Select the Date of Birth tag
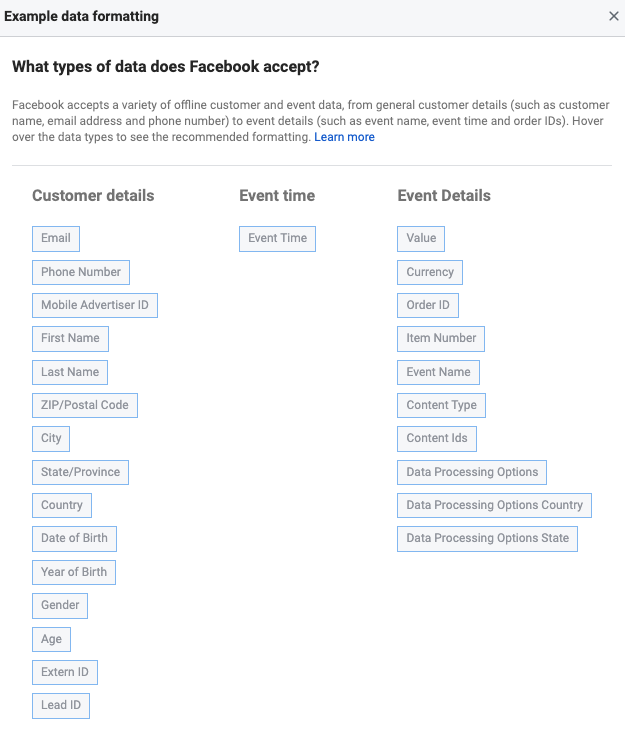The height and width of the screenshot is (729, 625). [74, 538]
